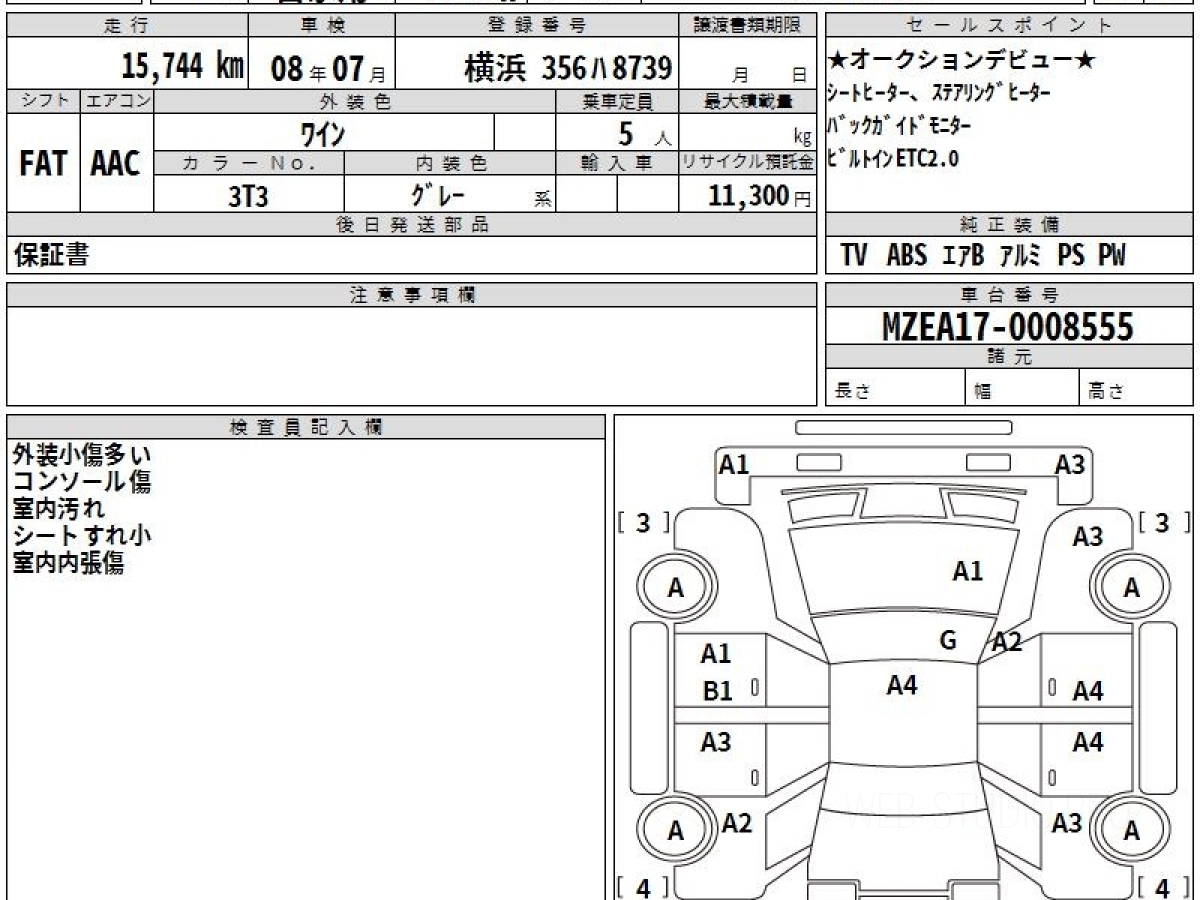This screenshot has height=900, width=1200.
Task: Select the 高さ spec cell
Action: (x=1137, y=388)
